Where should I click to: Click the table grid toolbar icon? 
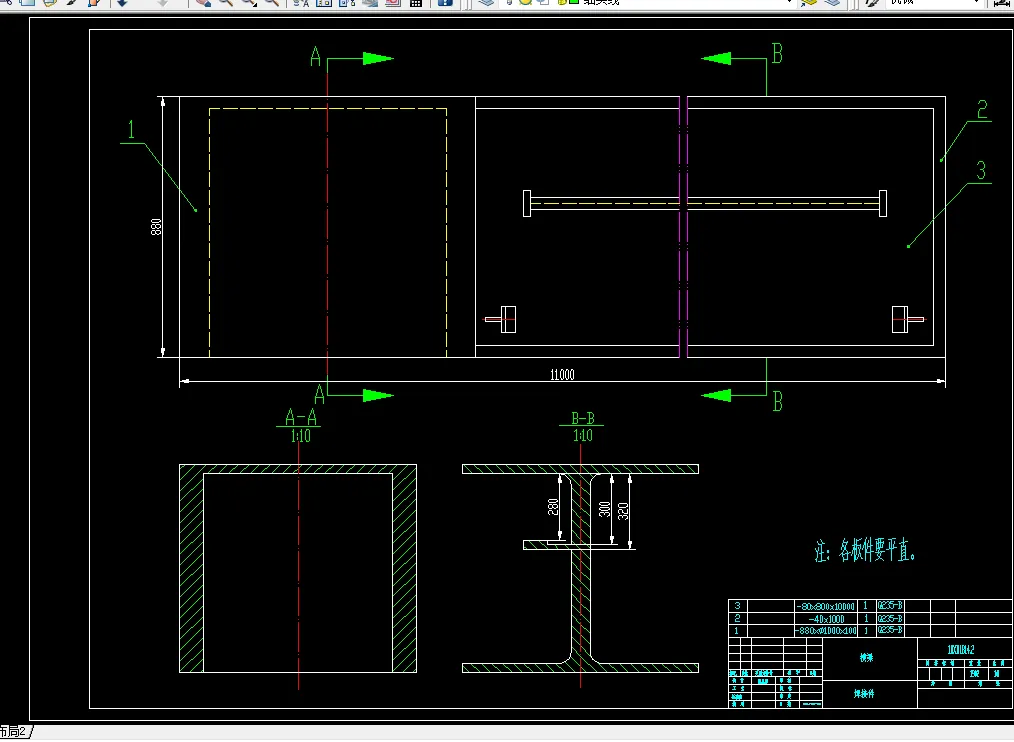click(x=416, y=3)
